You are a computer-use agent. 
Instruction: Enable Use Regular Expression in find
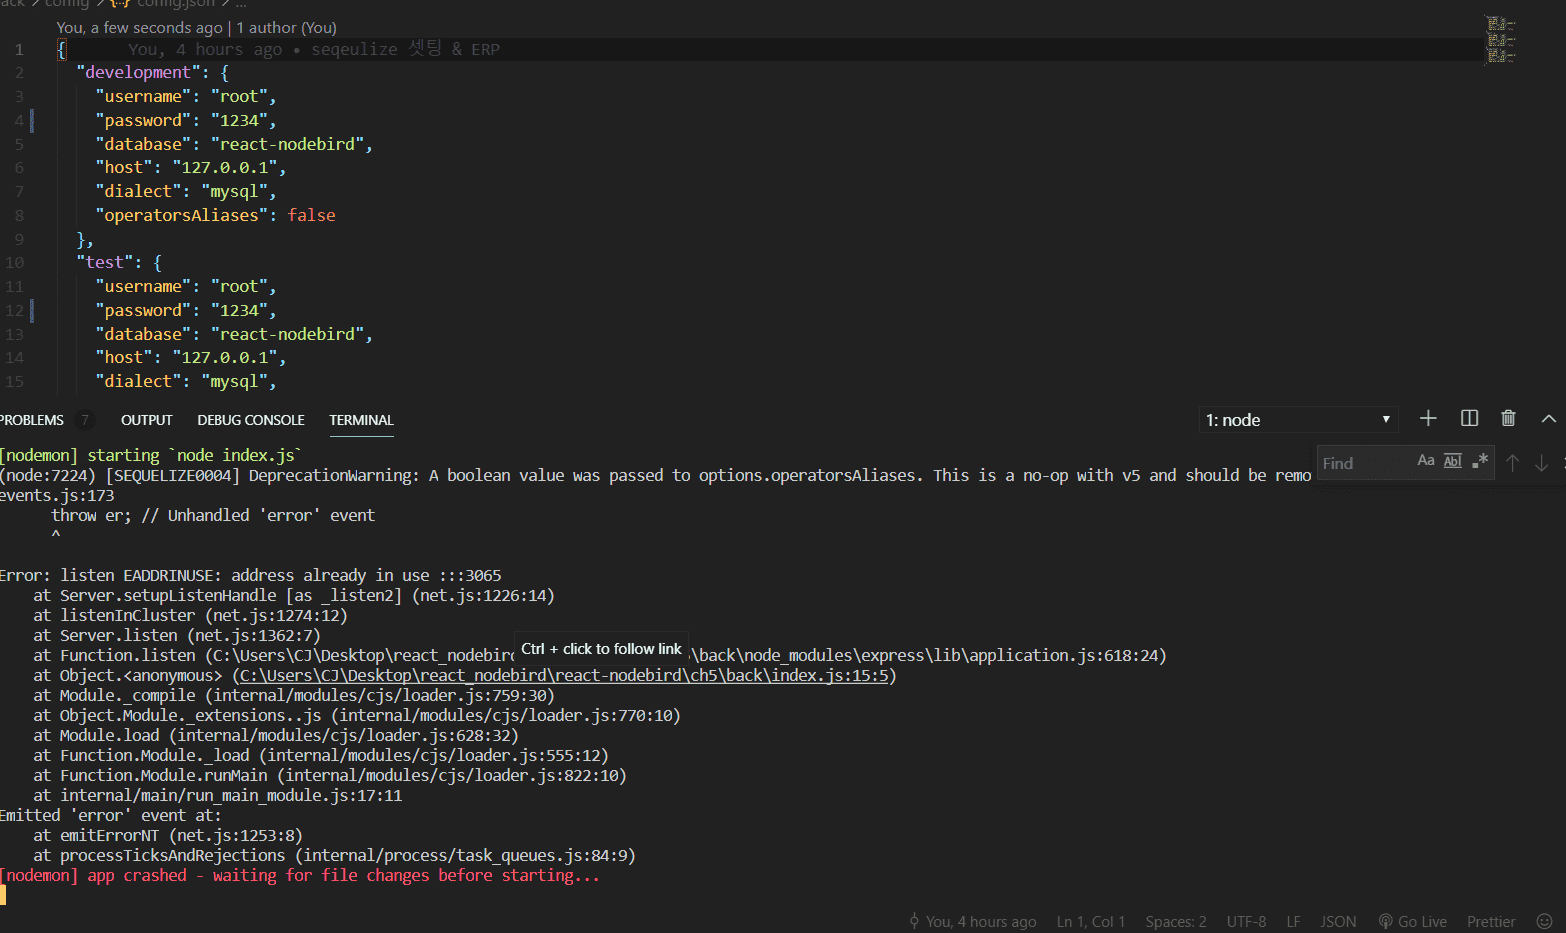point(1480,461)
